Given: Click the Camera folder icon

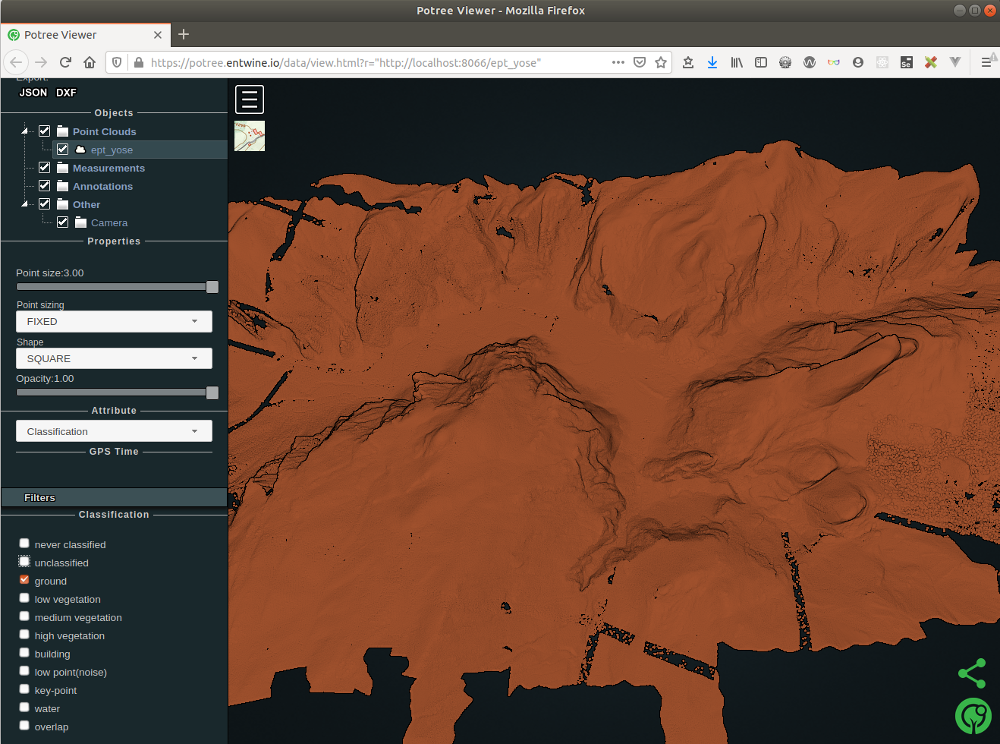Looking at the screenshot, I should click(80, 222).
